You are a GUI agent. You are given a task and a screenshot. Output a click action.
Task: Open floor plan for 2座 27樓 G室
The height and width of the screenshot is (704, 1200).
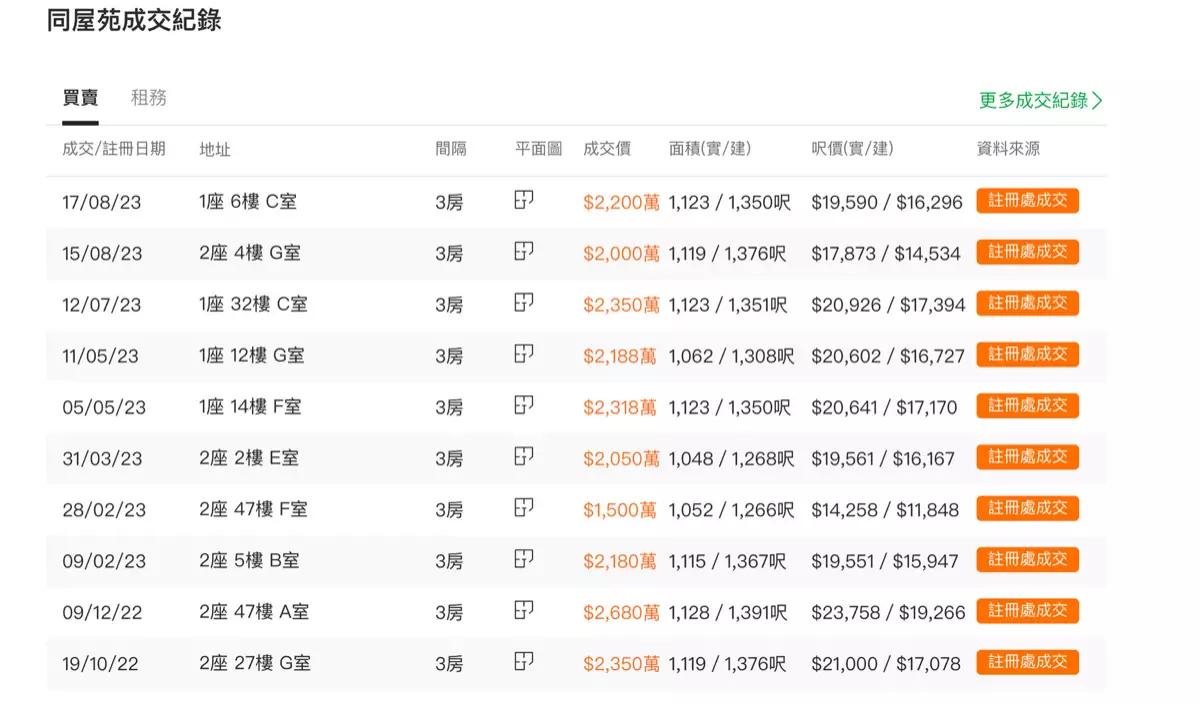point(524,661)
